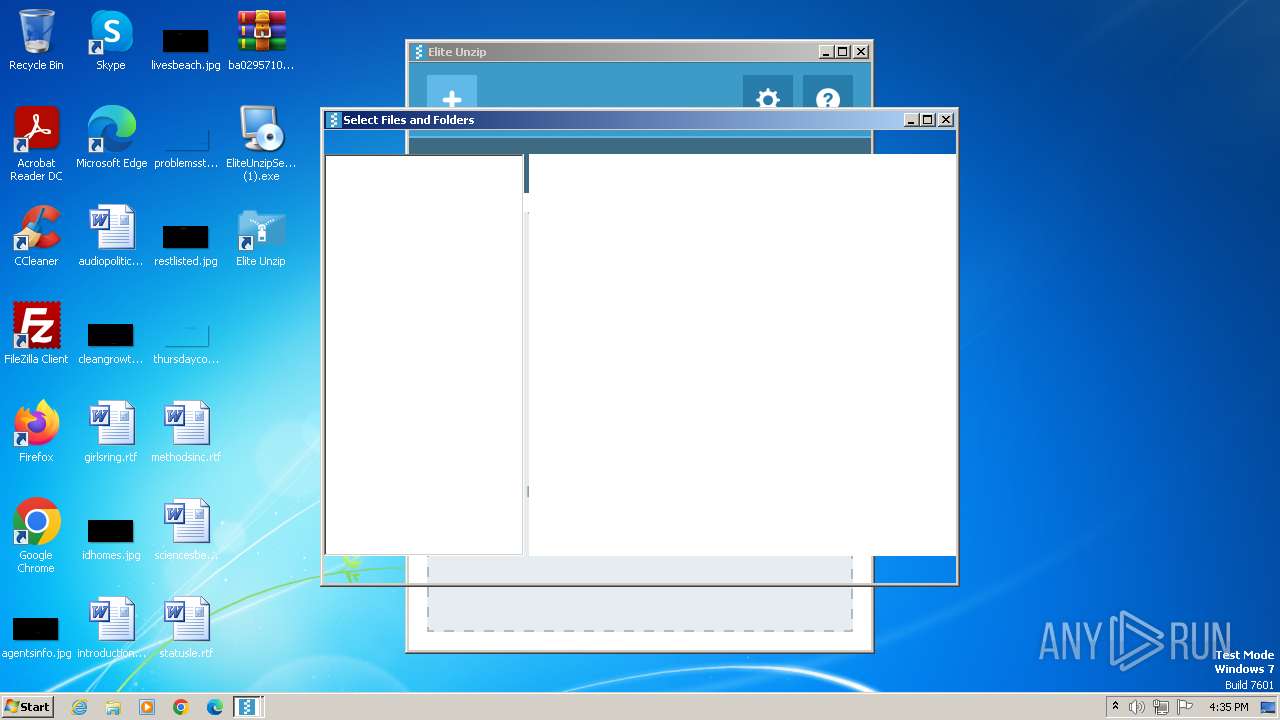1280x720 pixels.
Task: Minimize the Select Files and Folders dialog
Action: 911,120
